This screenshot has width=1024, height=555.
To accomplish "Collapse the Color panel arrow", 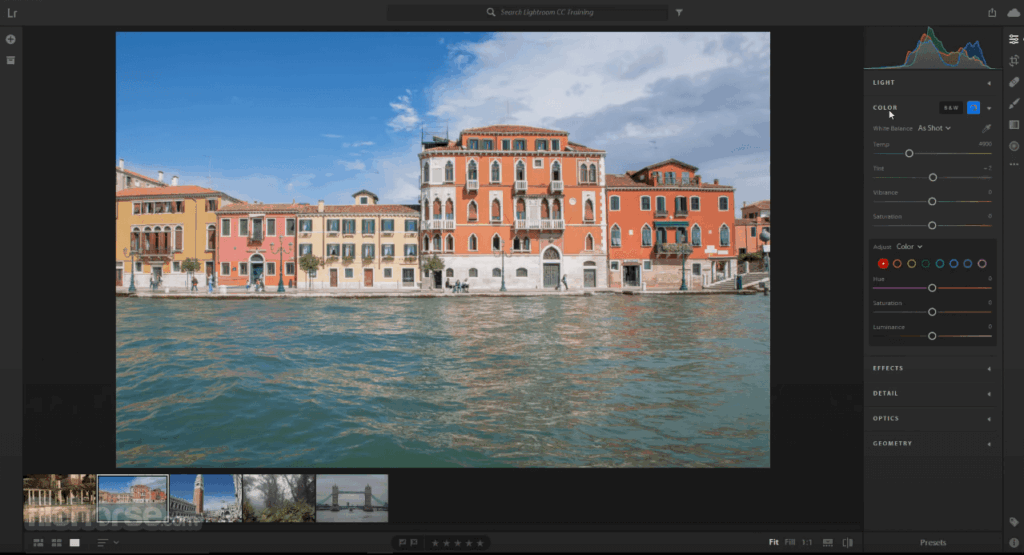I will pos(989,108).
